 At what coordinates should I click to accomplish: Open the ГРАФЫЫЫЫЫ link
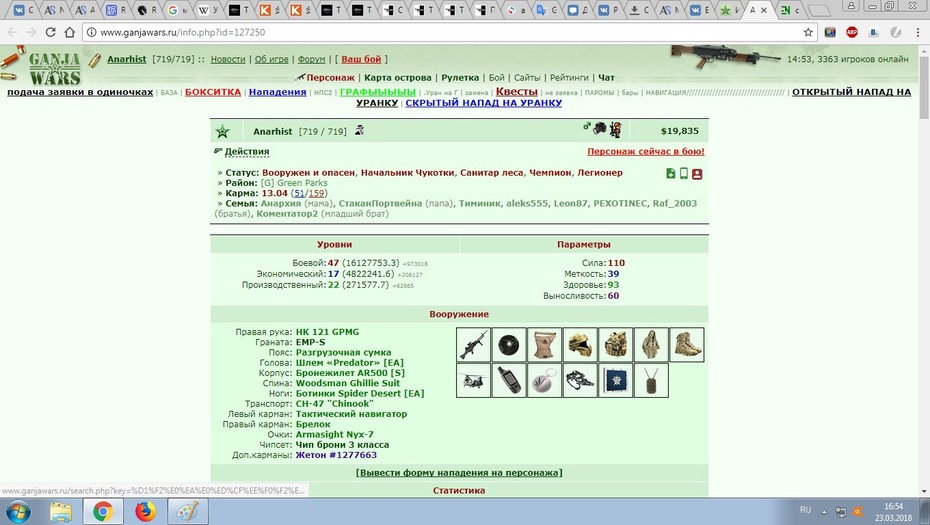pyautogui.click(x=378, y=92)
